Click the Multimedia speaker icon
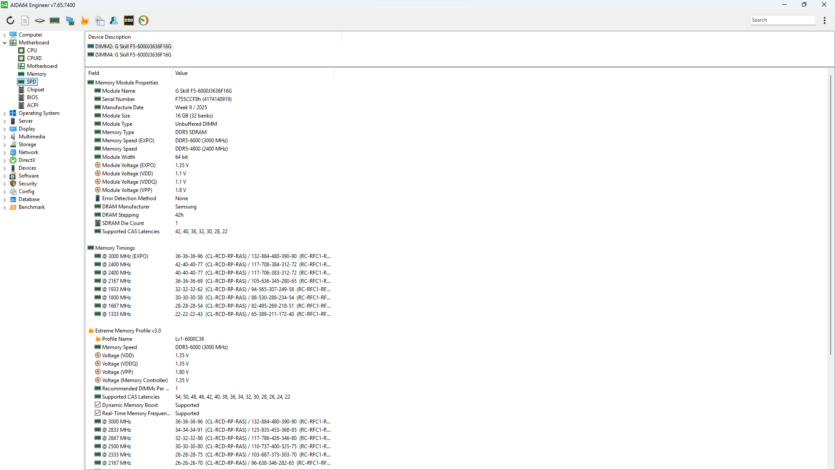Viewport: 835px width, 470px height. [x=13, y=136]
